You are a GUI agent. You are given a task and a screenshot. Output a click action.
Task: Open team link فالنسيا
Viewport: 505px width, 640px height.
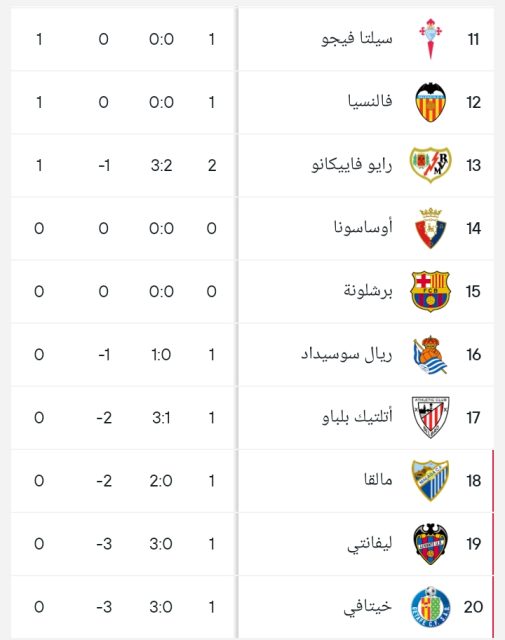click(370, 101)
